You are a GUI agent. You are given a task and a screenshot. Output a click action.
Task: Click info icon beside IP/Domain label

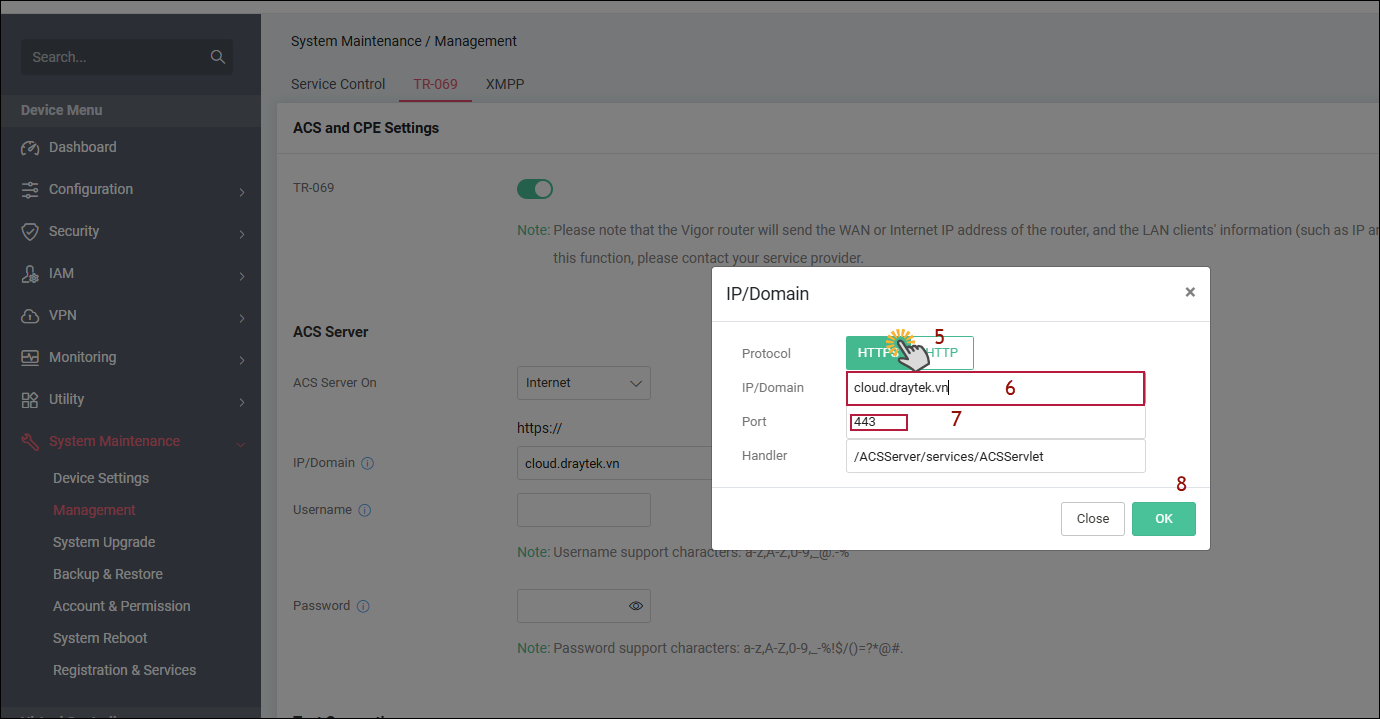367,464
